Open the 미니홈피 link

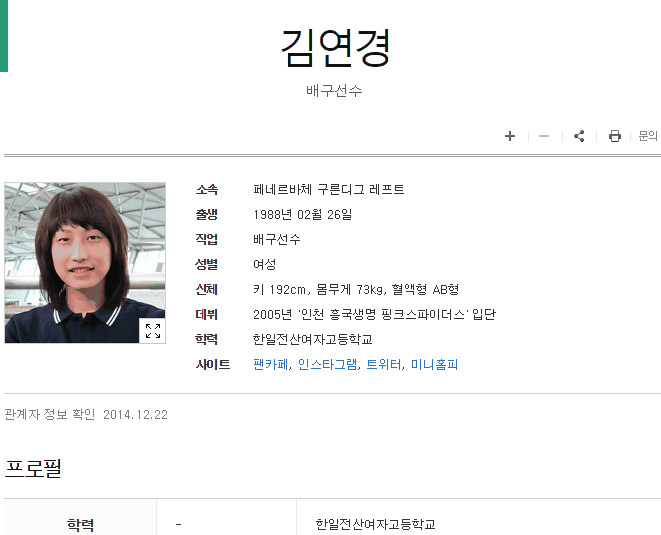coord(434,364)
